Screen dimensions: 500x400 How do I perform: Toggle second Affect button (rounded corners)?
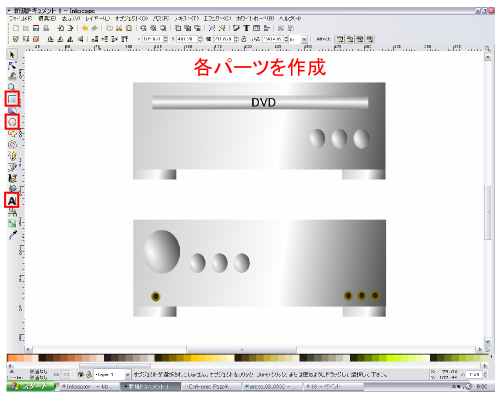coord(350,39)
